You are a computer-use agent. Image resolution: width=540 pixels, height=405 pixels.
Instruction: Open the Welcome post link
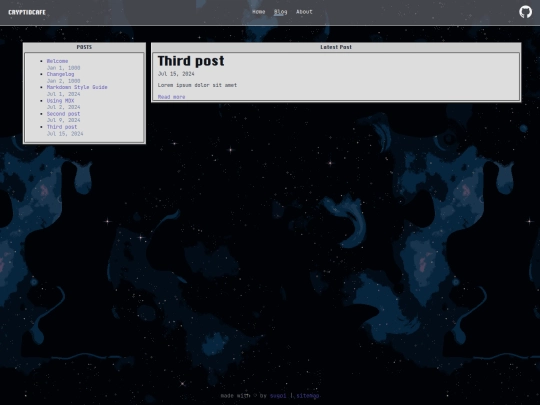57,61
